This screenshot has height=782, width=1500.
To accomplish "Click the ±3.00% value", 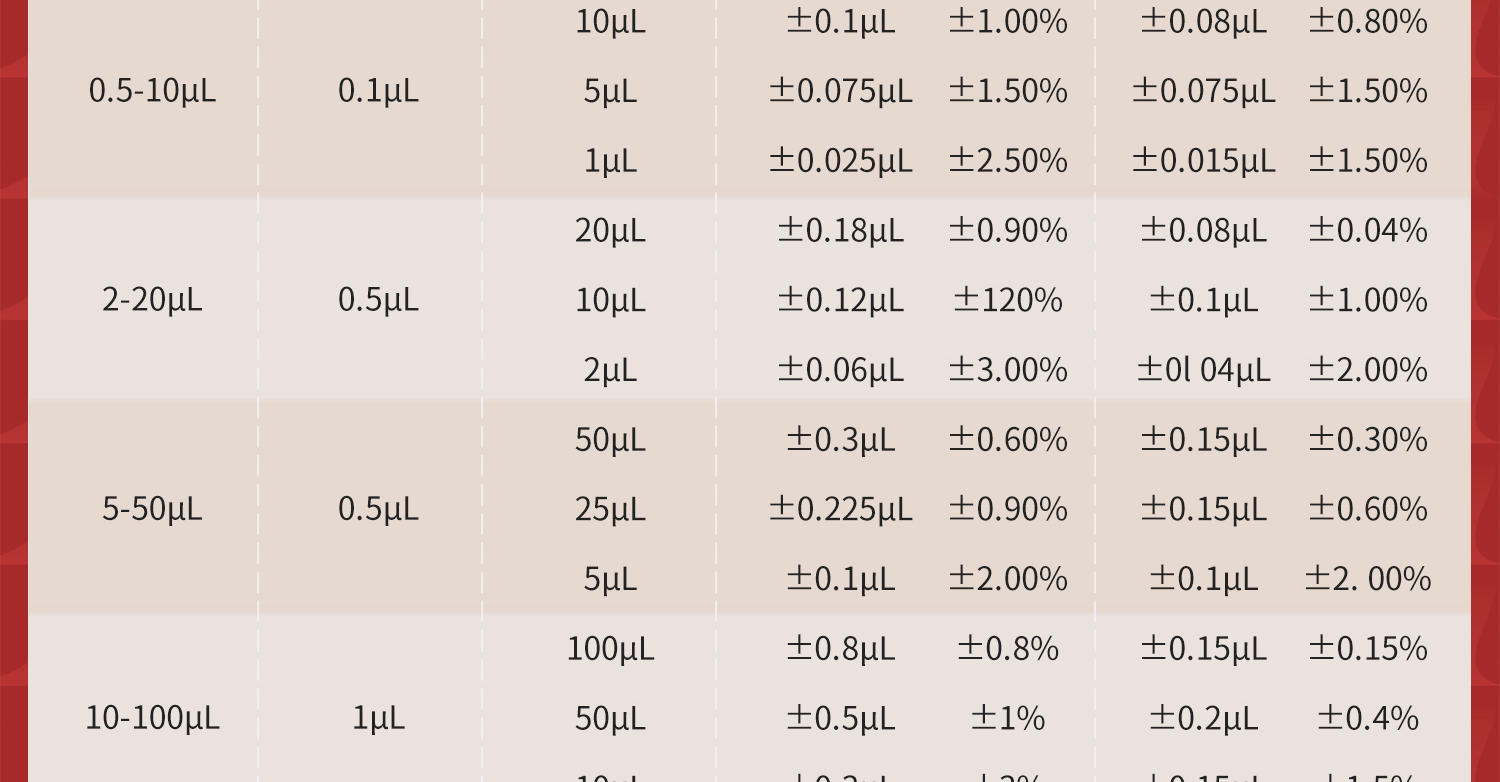I will tap(1008, 370).
